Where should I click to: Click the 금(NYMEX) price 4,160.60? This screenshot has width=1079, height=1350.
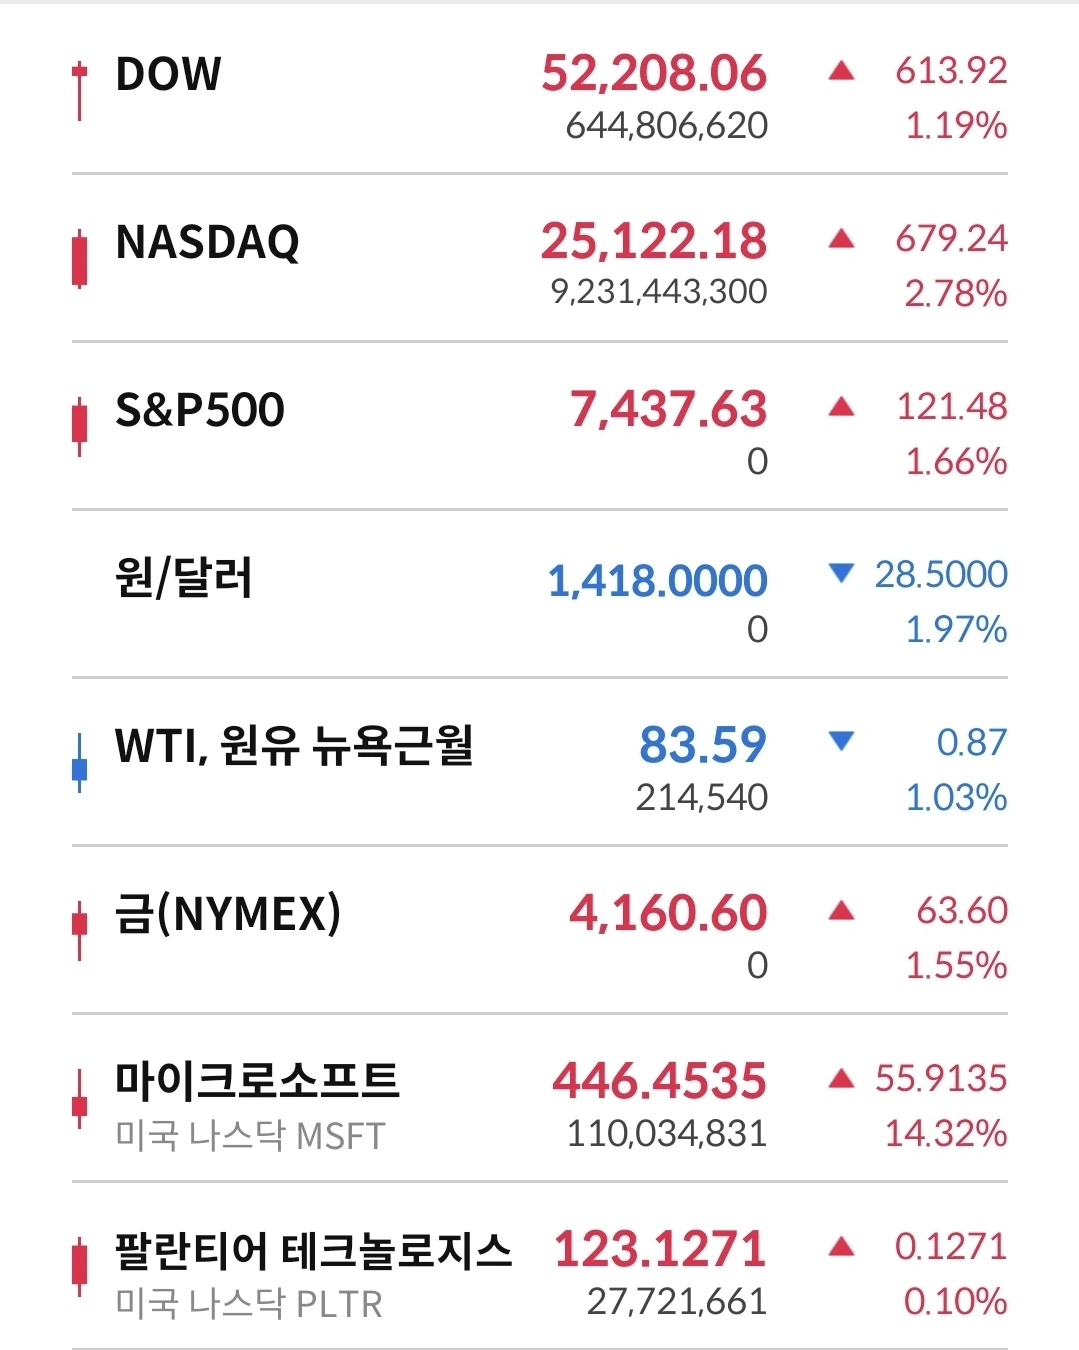[x=668, y=913]
